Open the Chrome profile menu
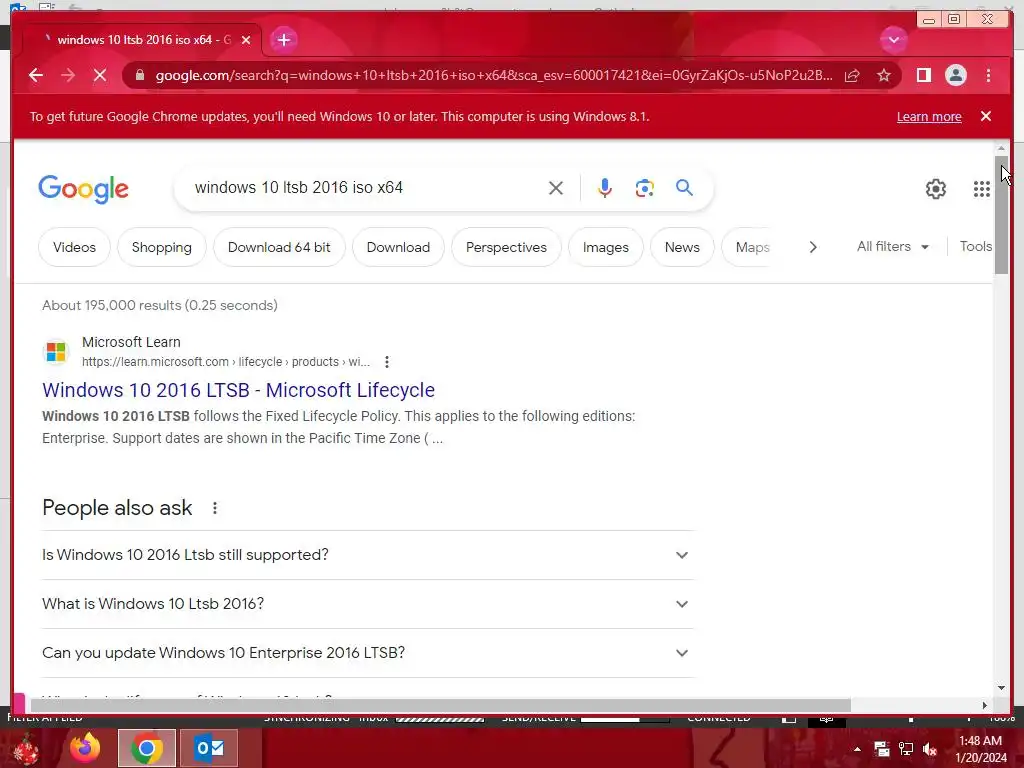This screenshot has height=768, width=1024. point(955,76)
